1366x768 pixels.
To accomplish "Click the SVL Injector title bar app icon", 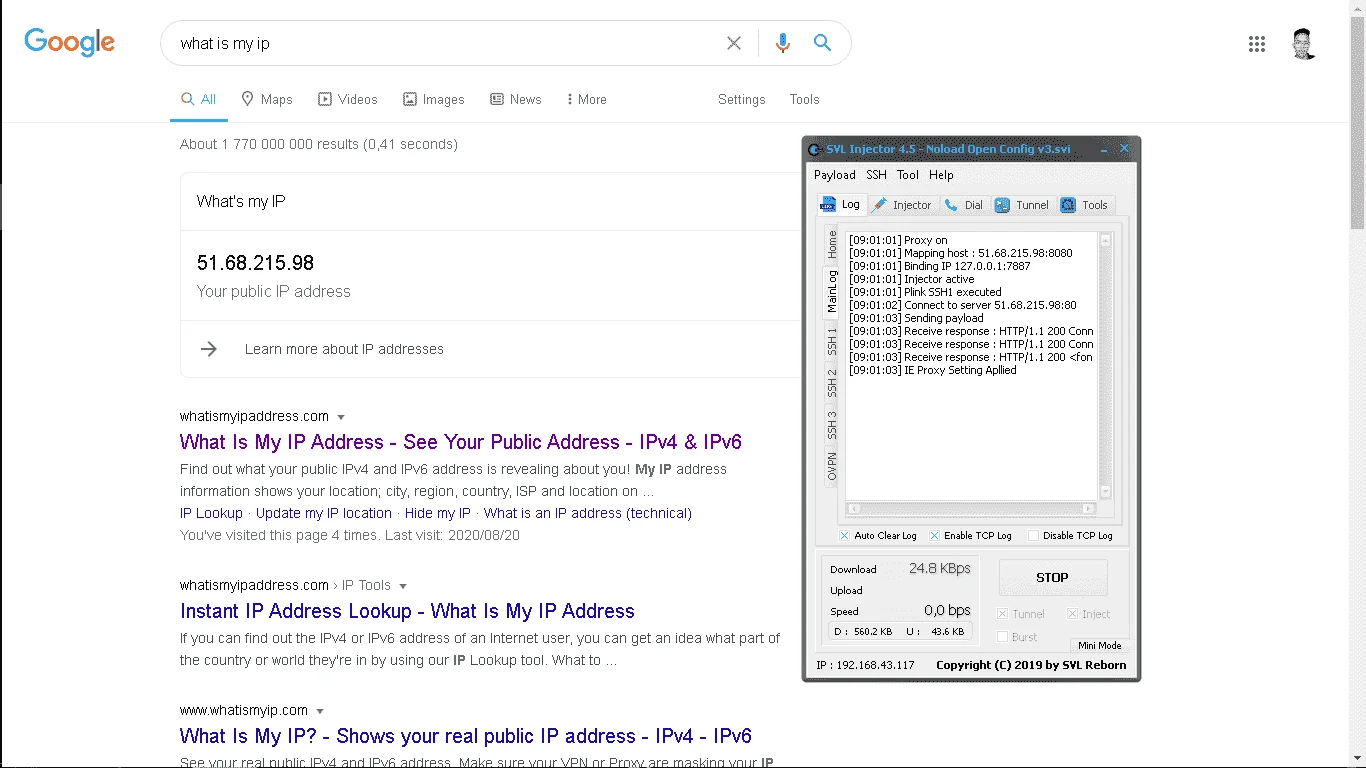I will coord(815,149).
